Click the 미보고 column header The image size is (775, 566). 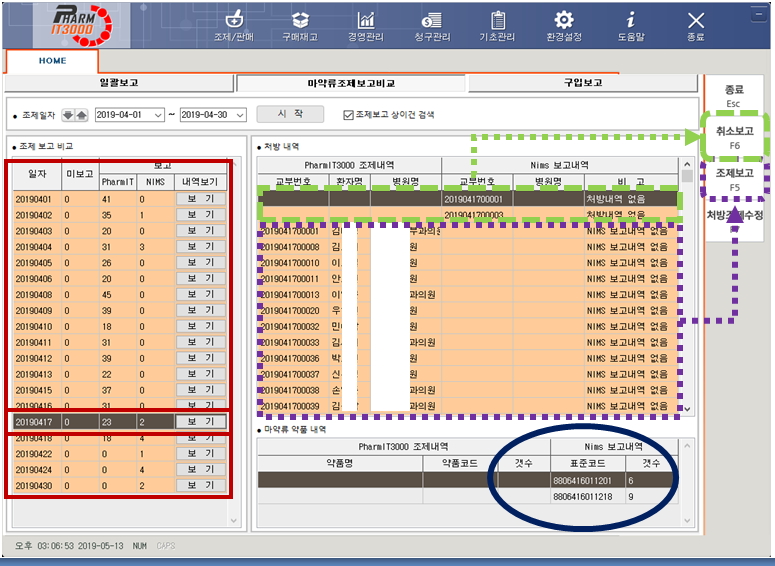click(x=80, y=174)
